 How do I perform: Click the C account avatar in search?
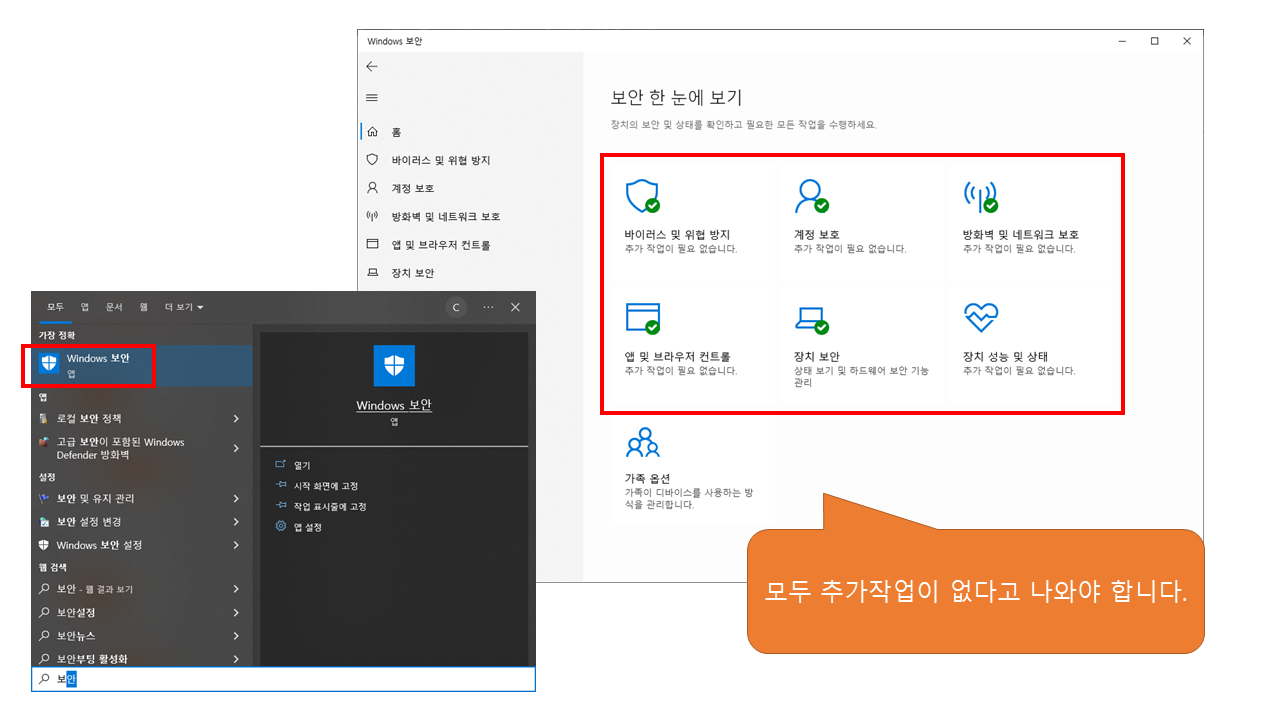tap(456, 307)
